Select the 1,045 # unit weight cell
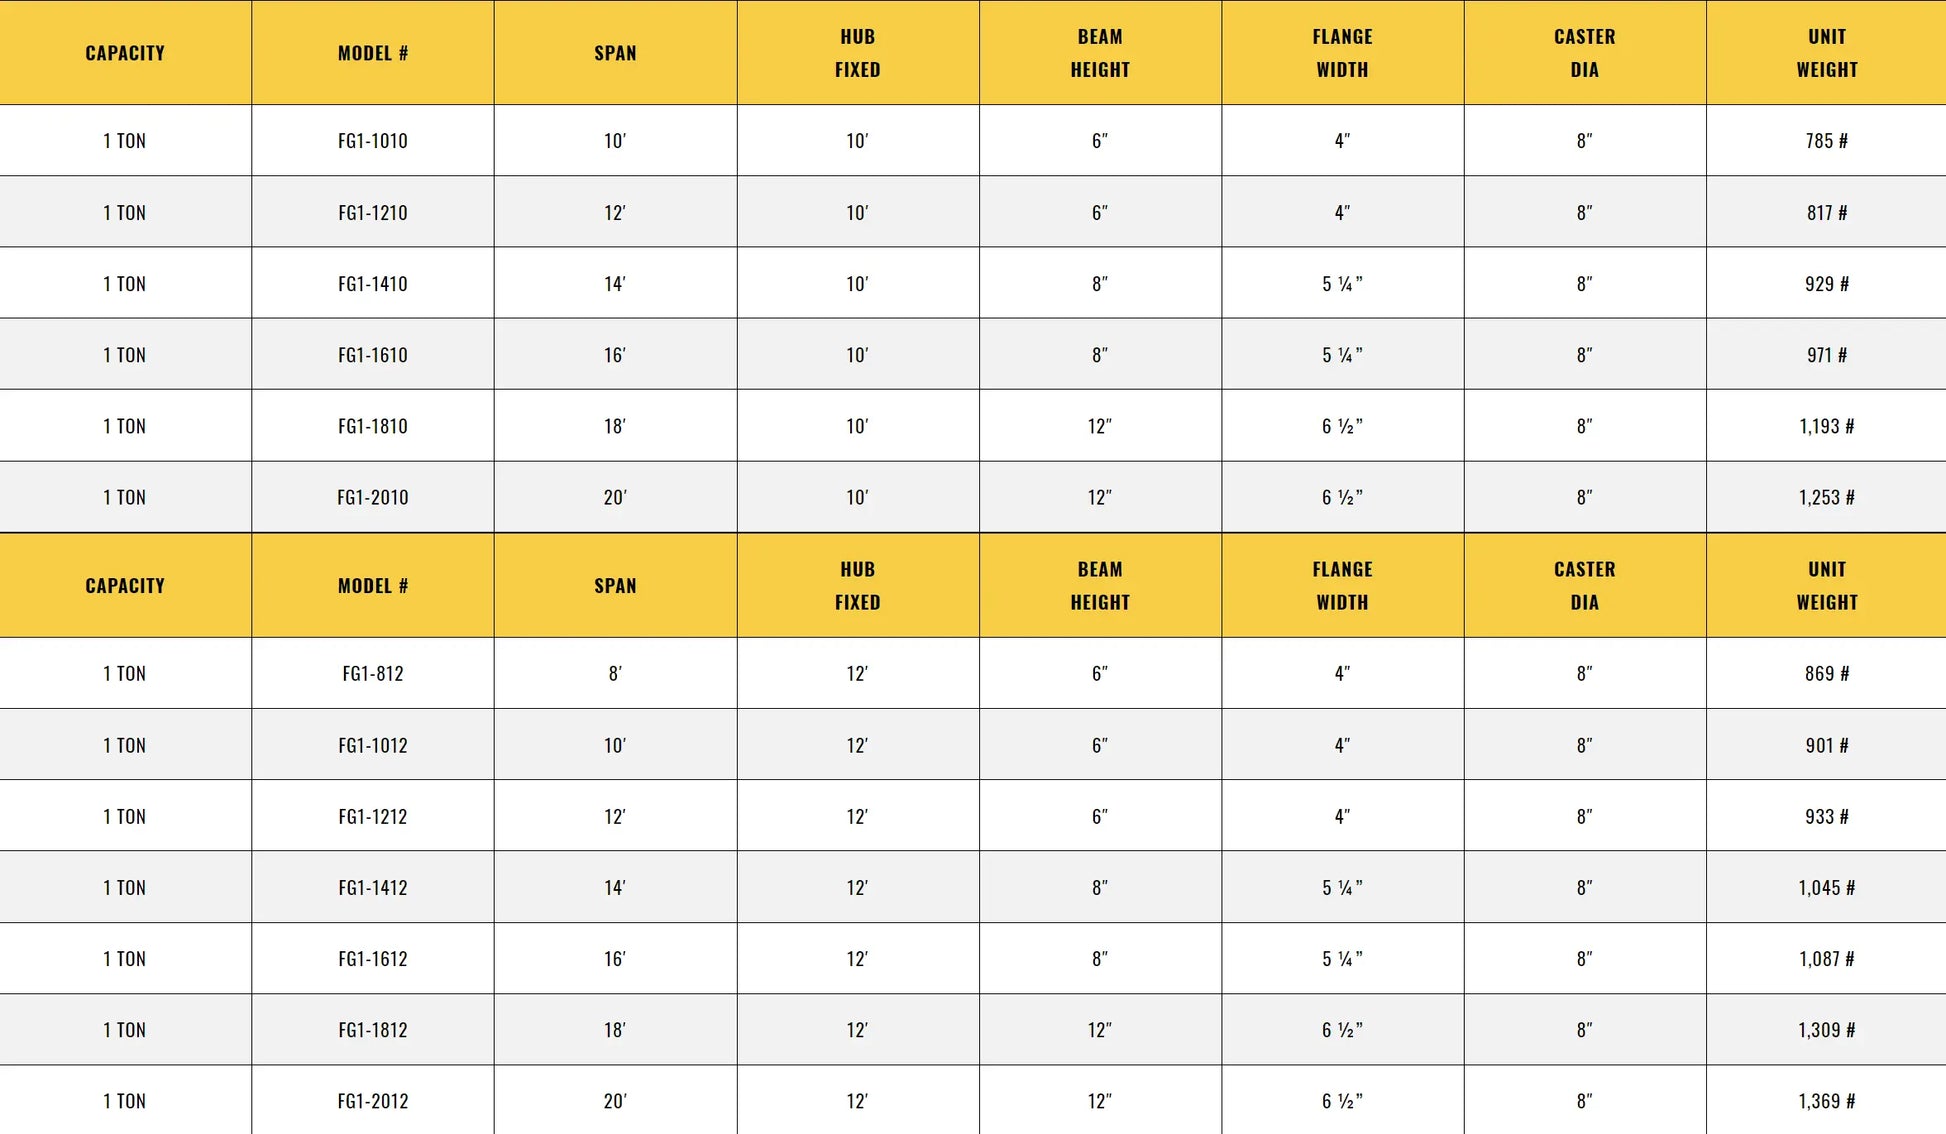 click(1826, 887)
